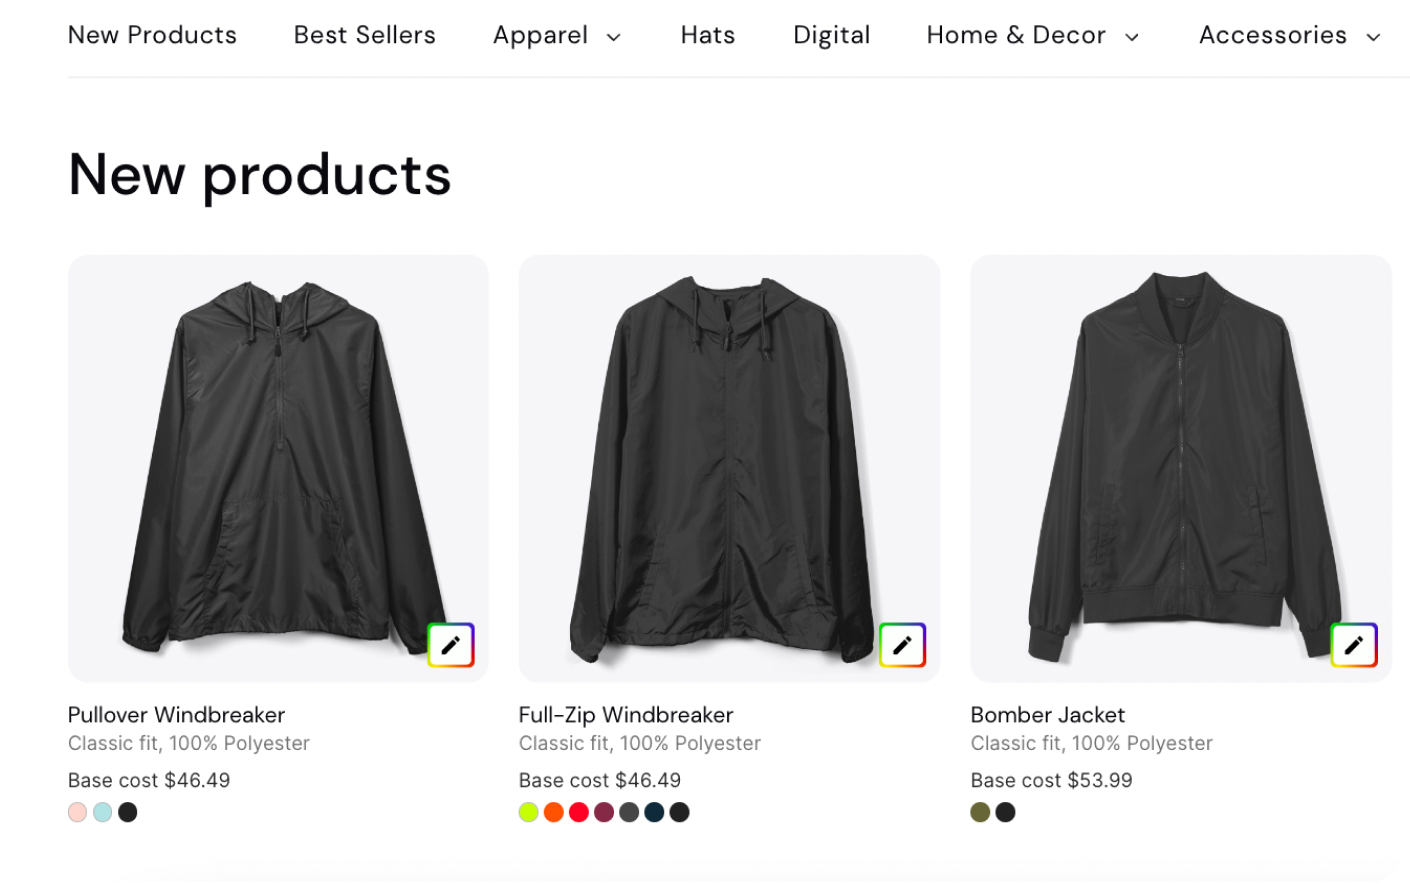Pick the olive color for the Bomber Jacket
This screenshot has height=884, width=1410.
[979, 812]
